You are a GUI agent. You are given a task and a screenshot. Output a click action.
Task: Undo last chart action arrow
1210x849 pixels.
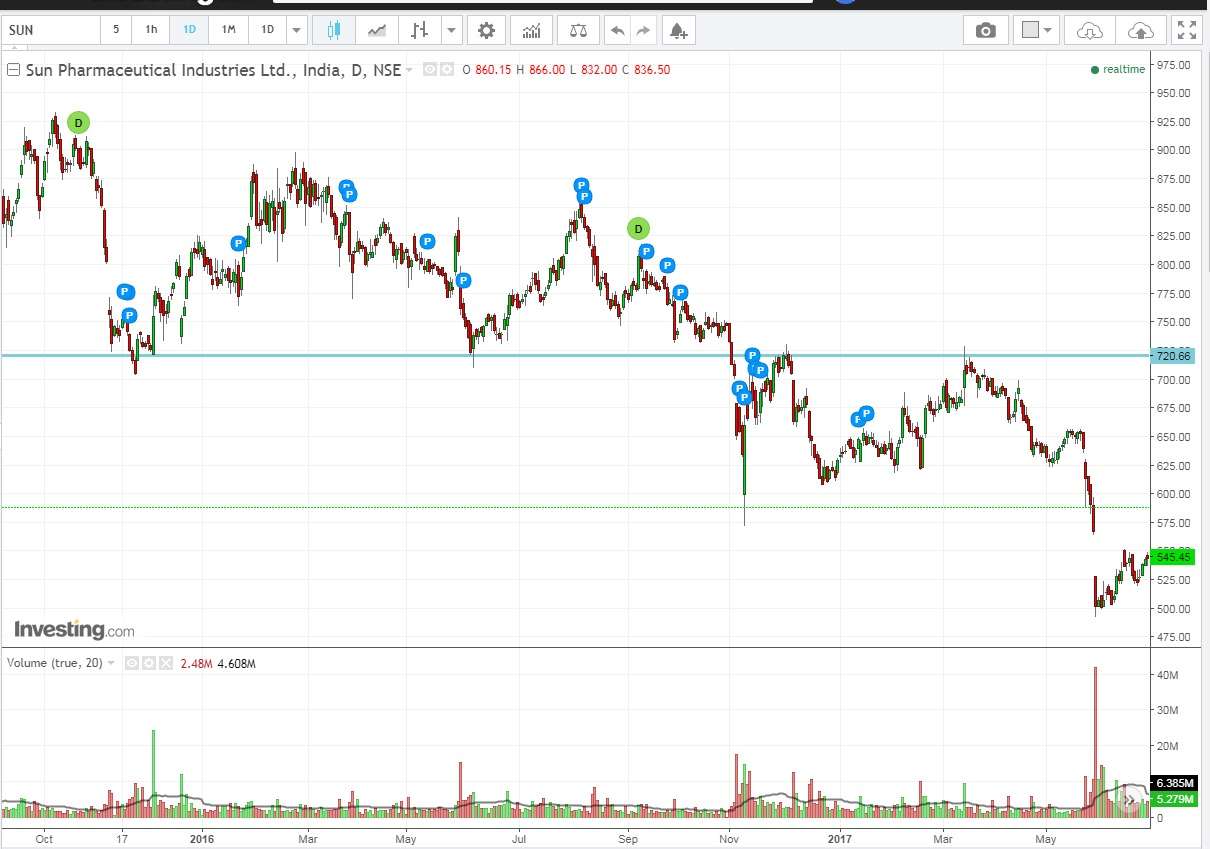pos(618,30)
